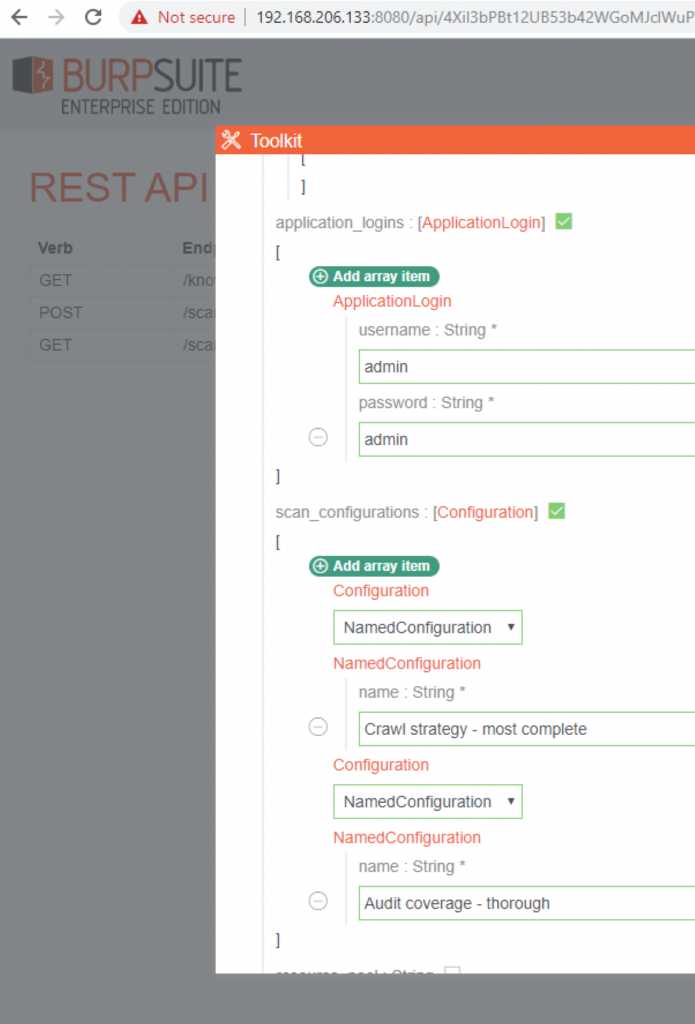Click the password field containing admin
Screen dimensions: 695x1024
click(526, 439)
